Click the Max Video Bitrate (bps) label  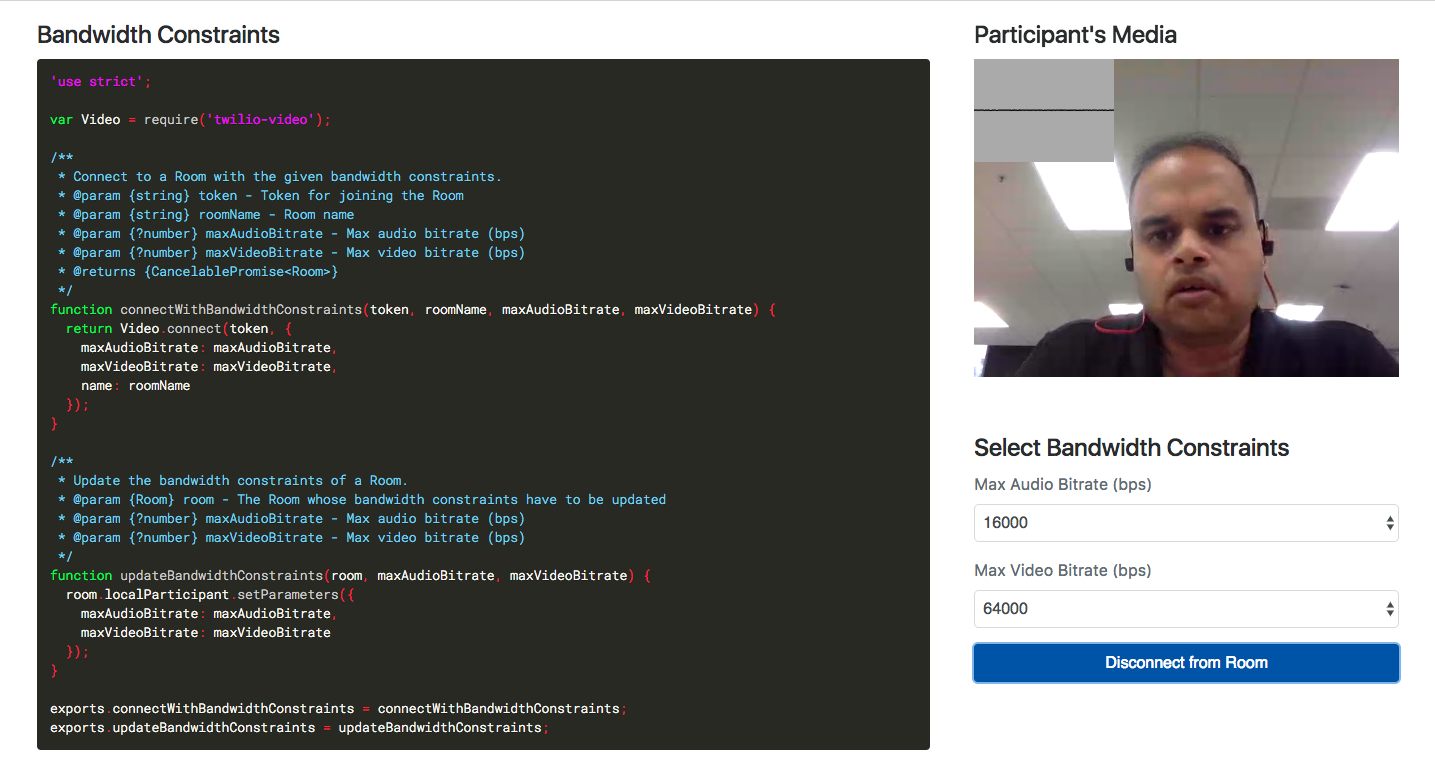[x=1062, y=571]
